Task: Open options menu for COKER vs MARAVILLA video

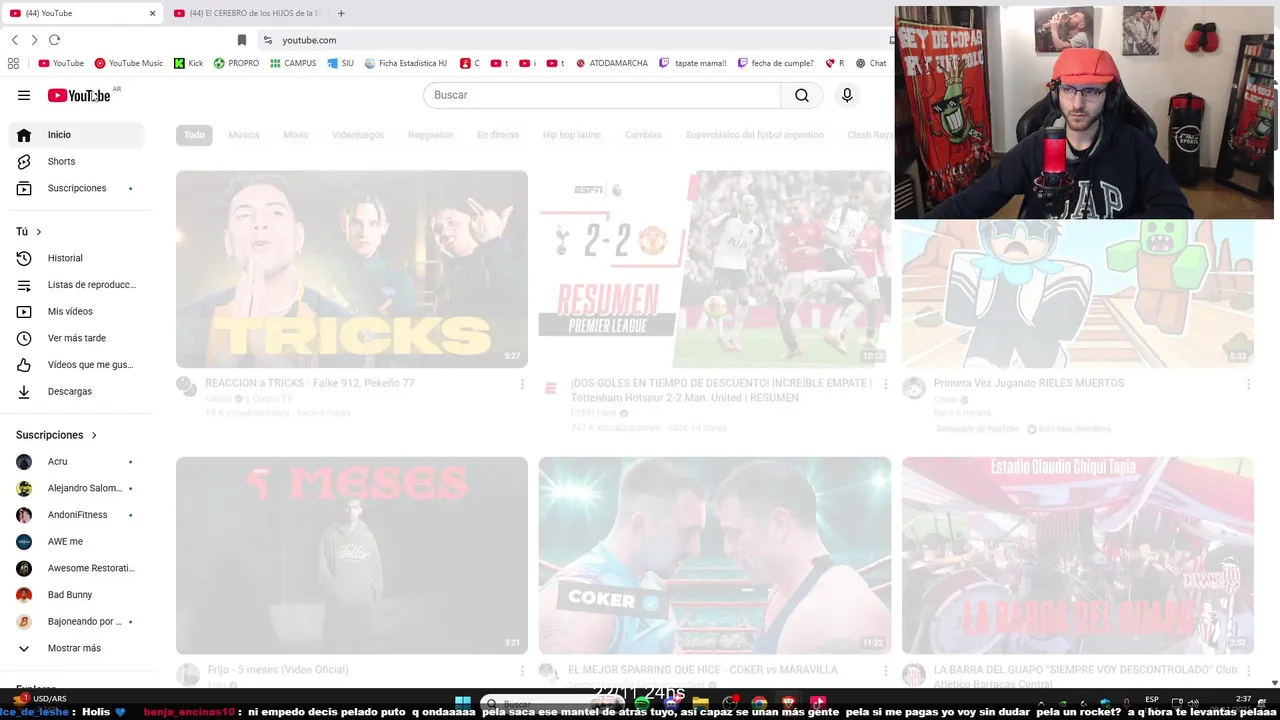Action: (885, 671)
